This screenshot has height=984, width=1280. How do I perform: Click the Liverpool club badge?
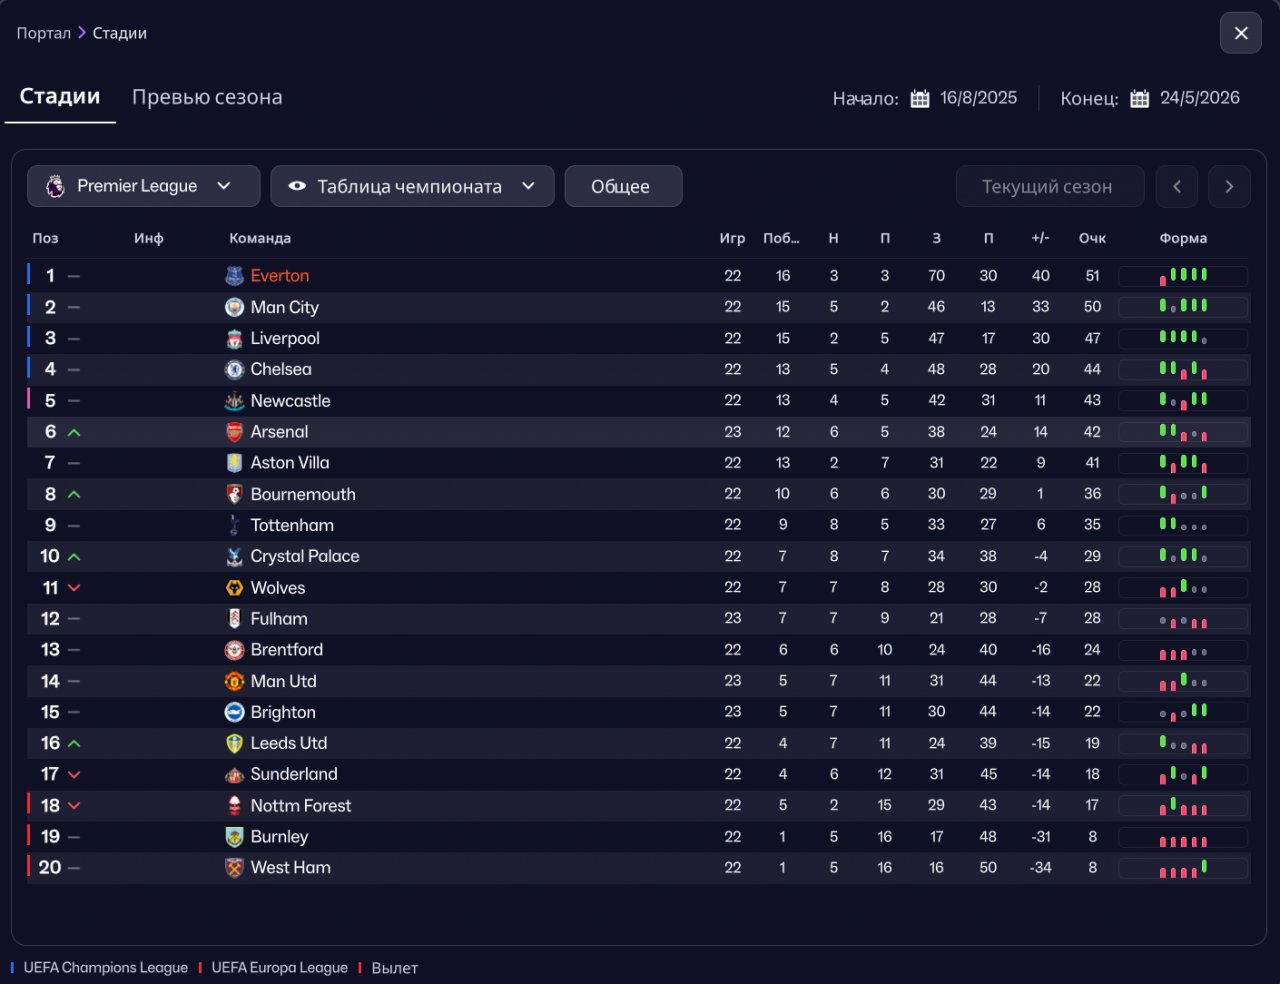tap(234, 339)
